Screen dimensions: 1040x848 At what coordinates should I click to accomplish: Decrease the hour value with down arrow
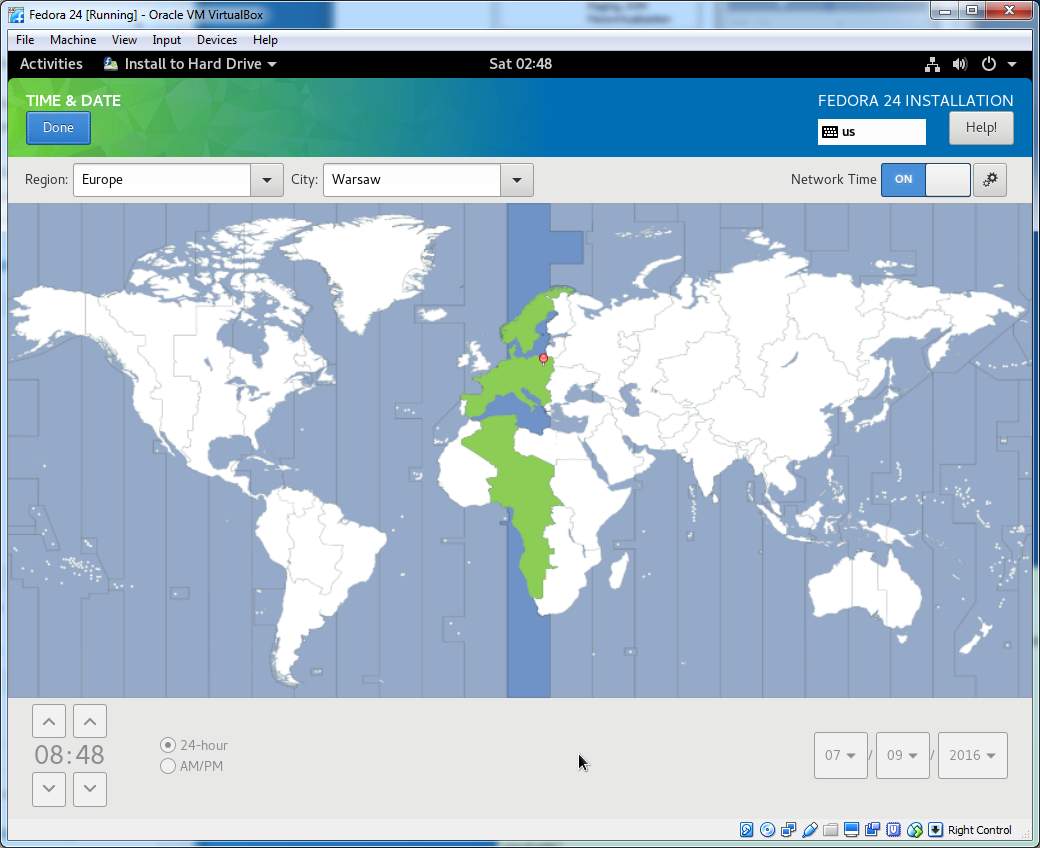point(49,789)
